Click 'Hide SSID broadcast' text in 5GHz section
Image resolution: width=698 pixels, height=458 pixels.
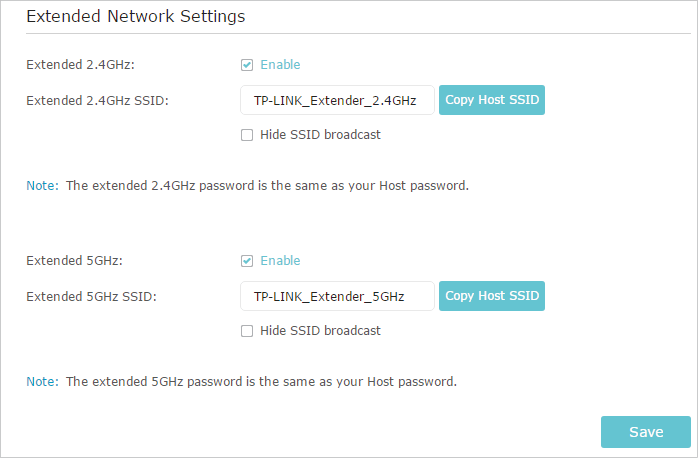click(321, 330)
